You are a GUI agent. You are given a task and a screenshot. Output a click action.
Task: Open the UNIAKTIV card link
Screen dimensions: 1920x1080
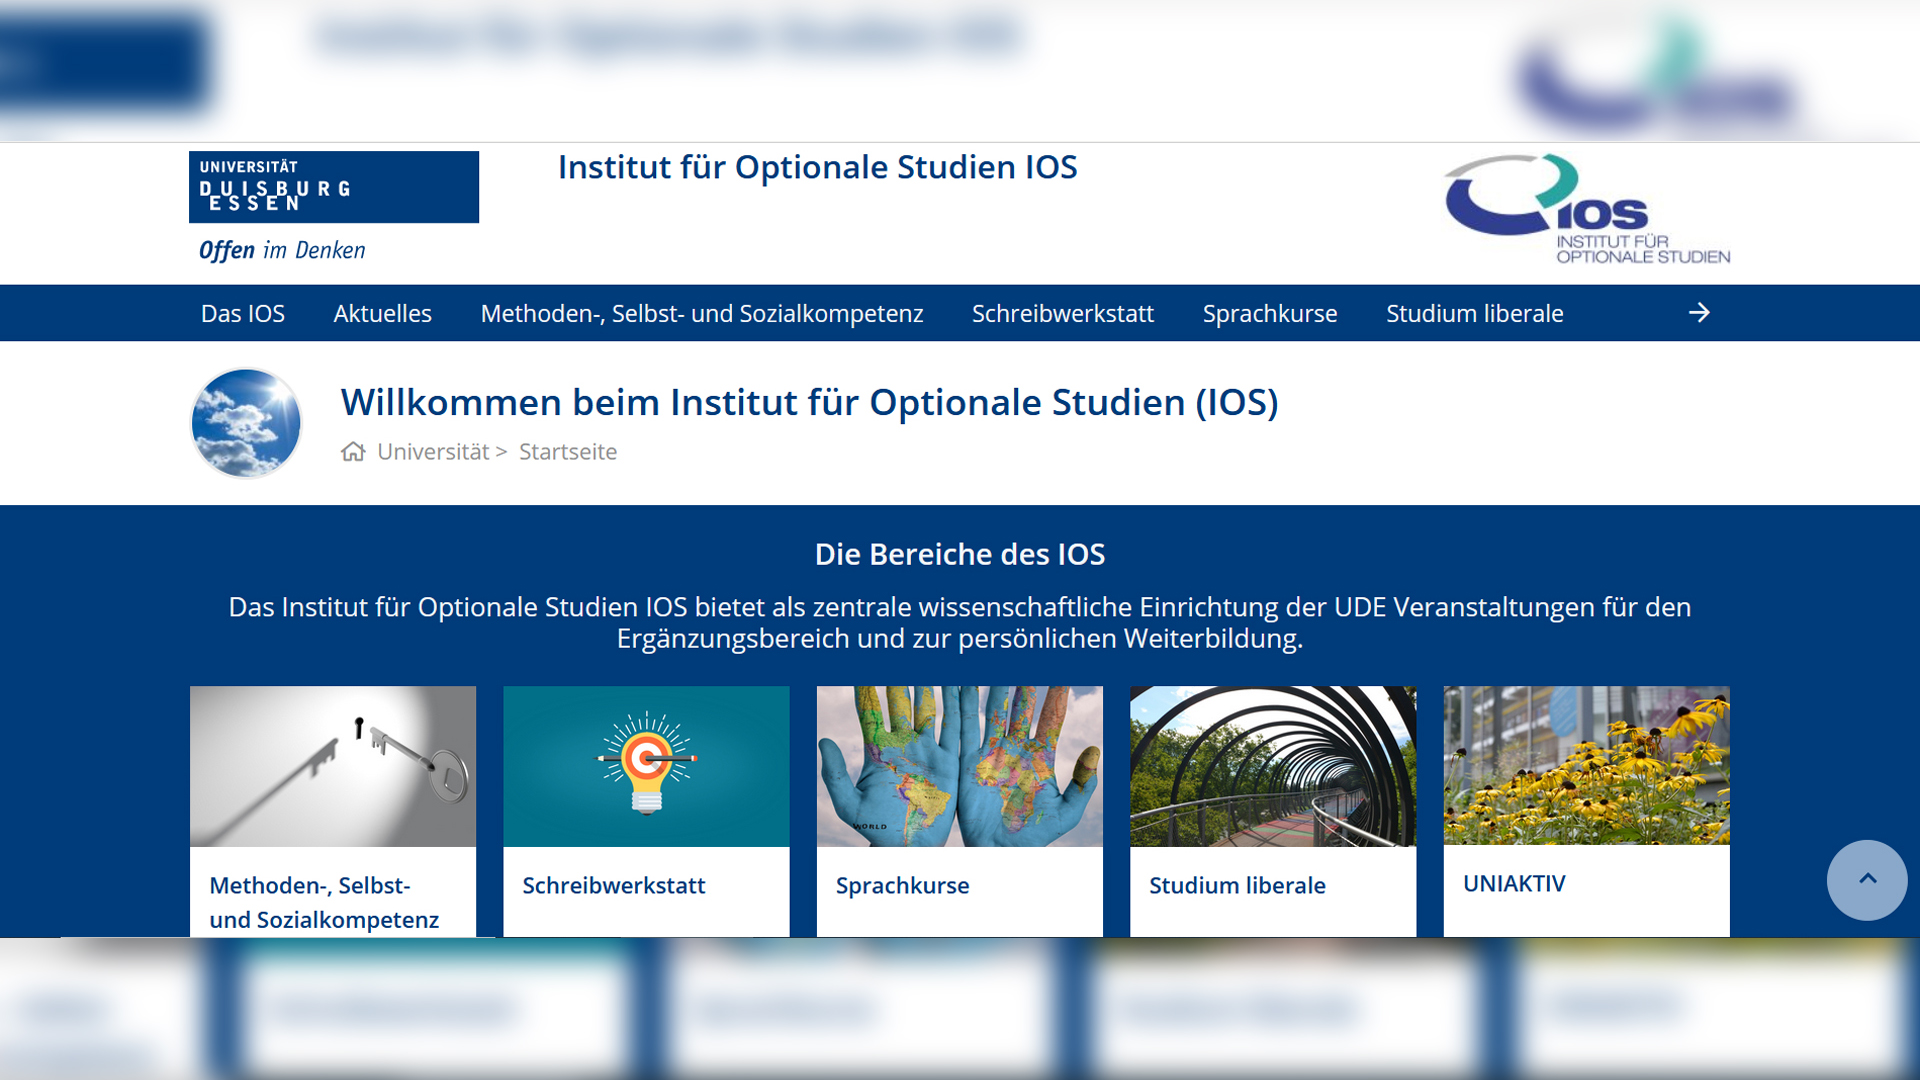tap(1514, 884)
